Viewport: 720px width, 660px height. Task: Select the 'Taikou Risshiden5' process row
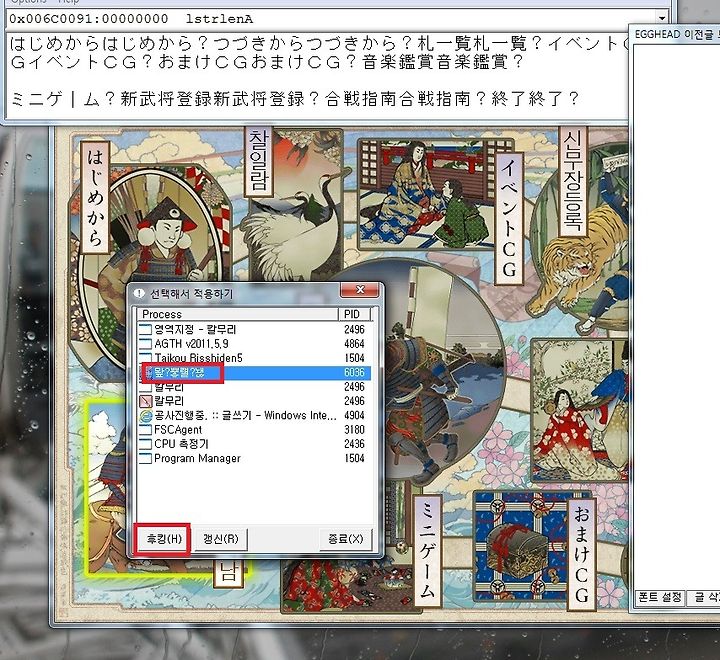pyautogui.click(x=254, y=358)
